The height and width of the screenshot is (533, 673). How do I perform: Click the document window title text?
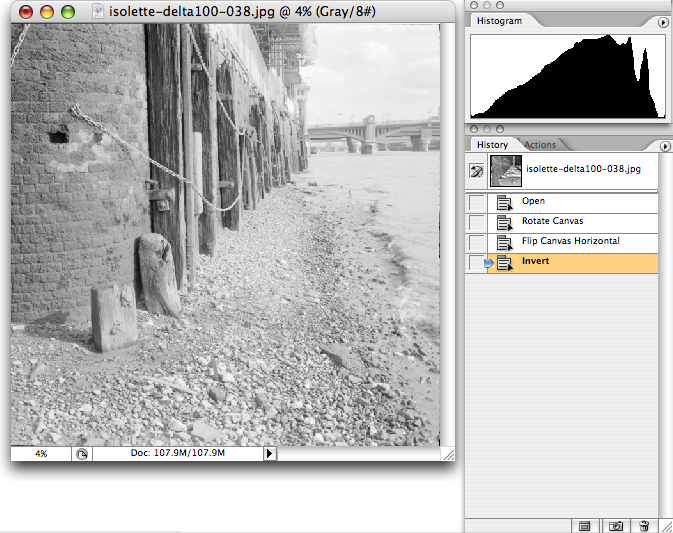pos(242,12)
